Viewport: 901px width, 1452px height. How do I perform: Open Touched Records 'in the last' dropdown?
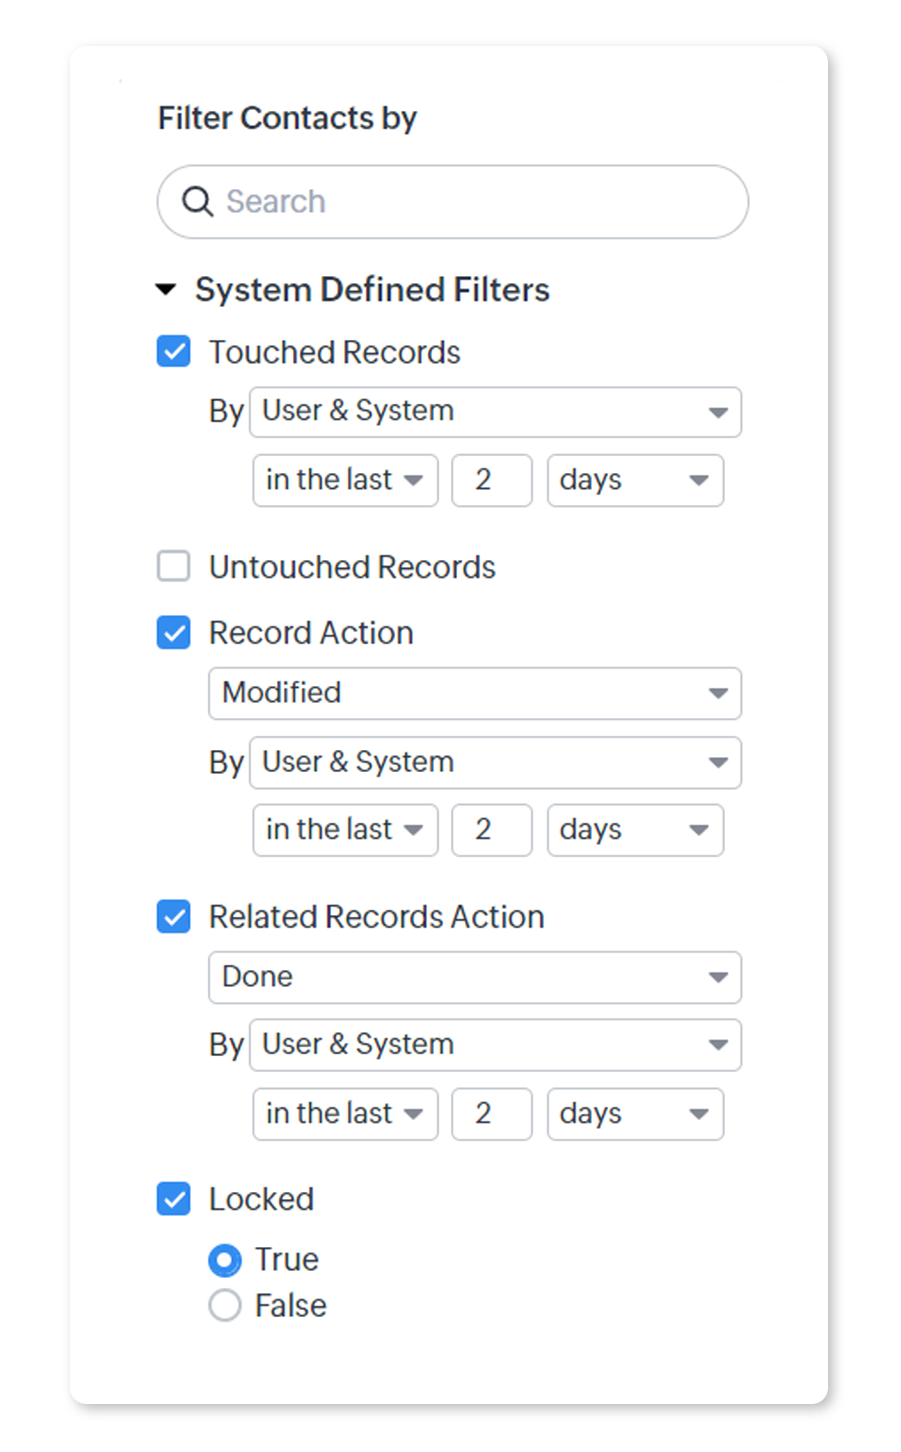pos(345,481)
